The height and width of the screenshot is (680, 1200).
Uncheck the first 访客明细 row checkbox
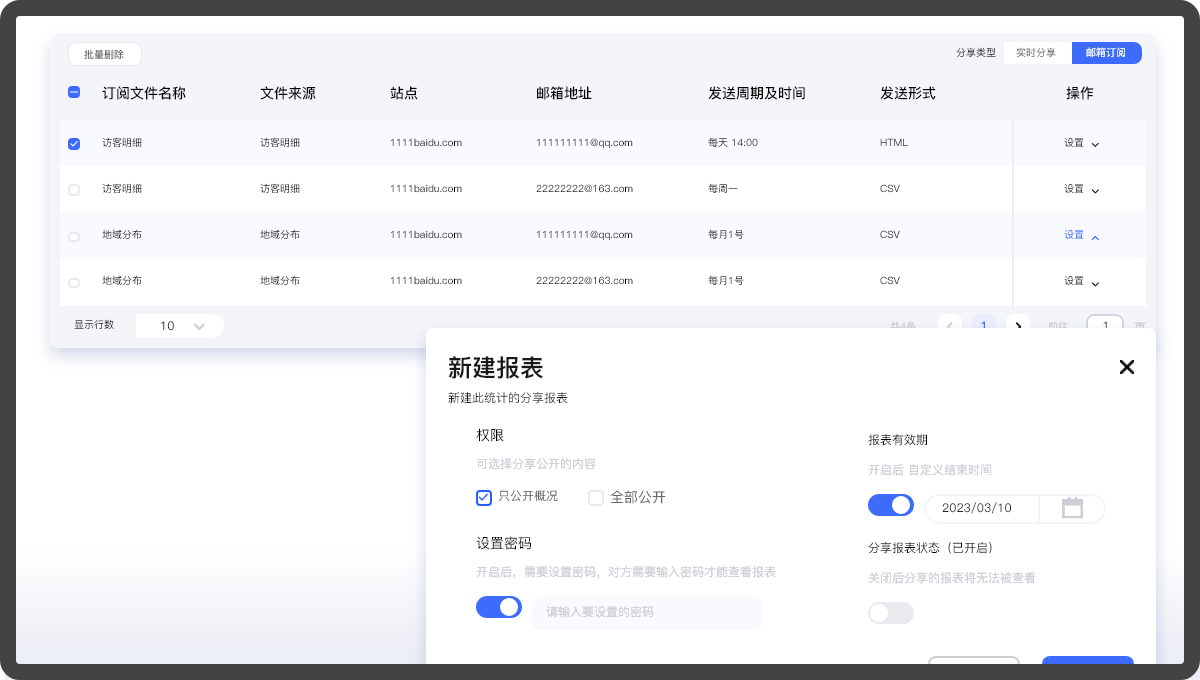coord(74,143)
